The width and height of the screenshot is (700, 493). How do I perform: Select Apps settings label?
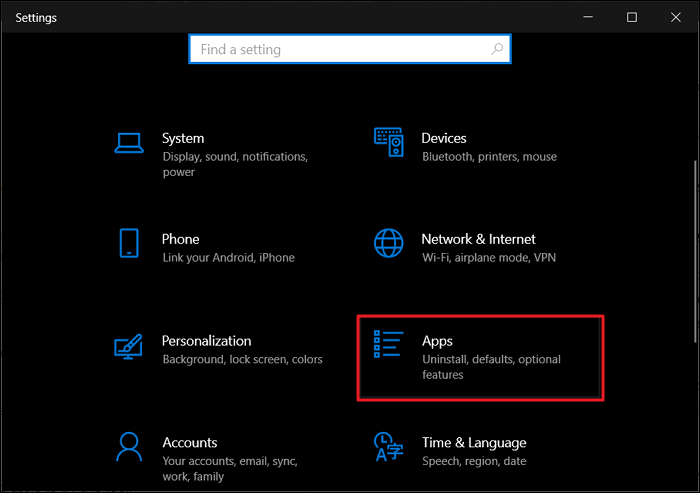click(438, 341)
